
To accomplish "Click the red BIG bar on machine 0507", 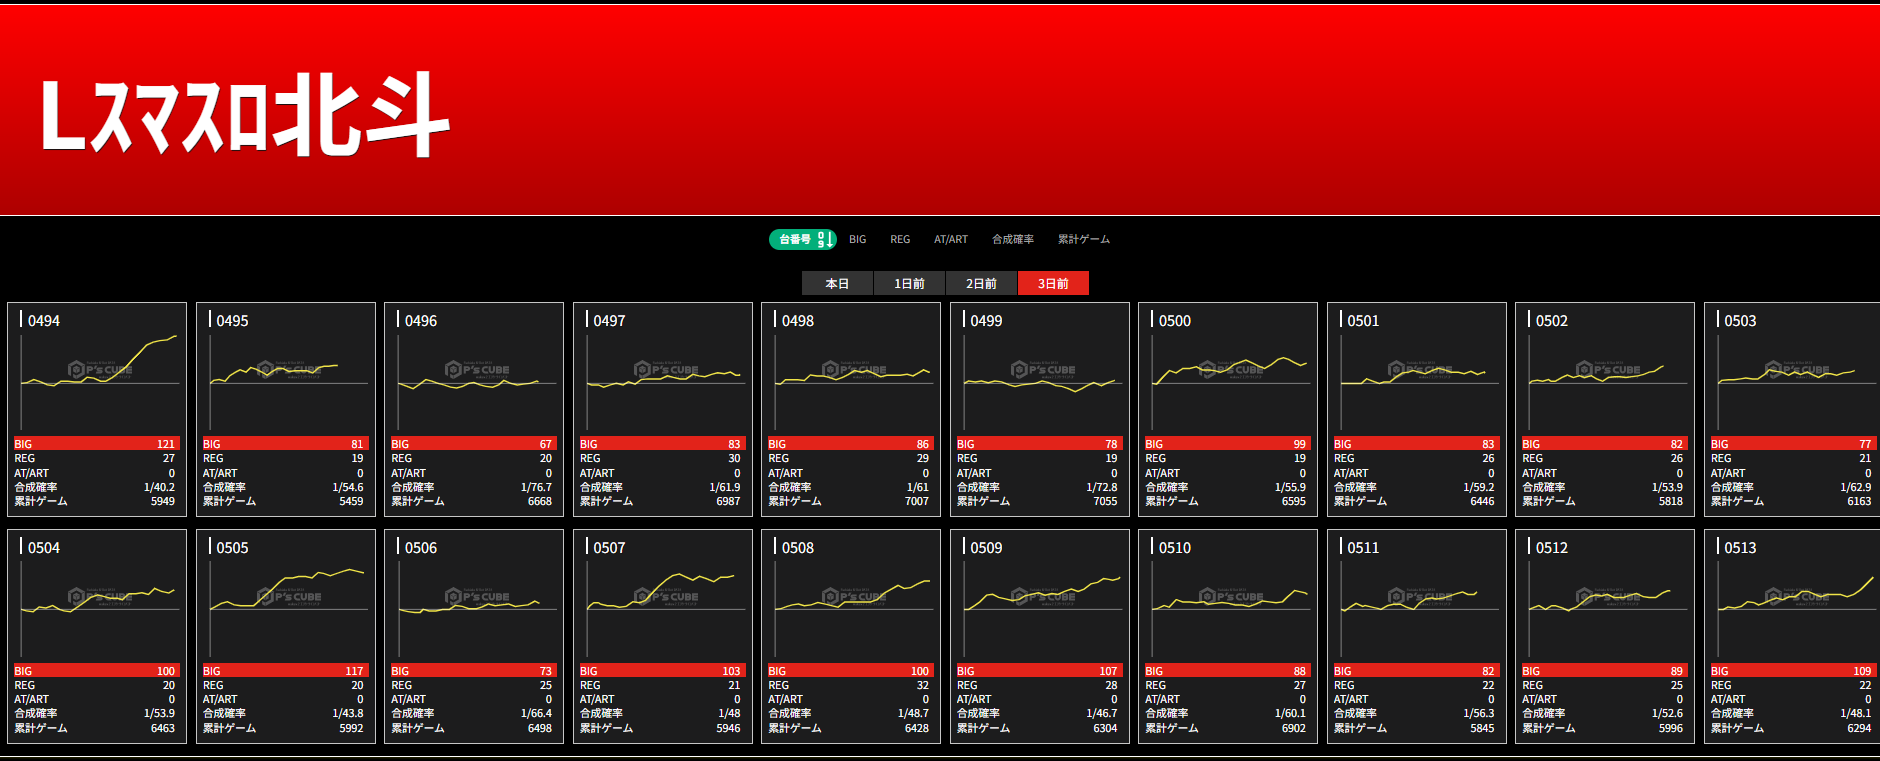I will tap(661, 671).
